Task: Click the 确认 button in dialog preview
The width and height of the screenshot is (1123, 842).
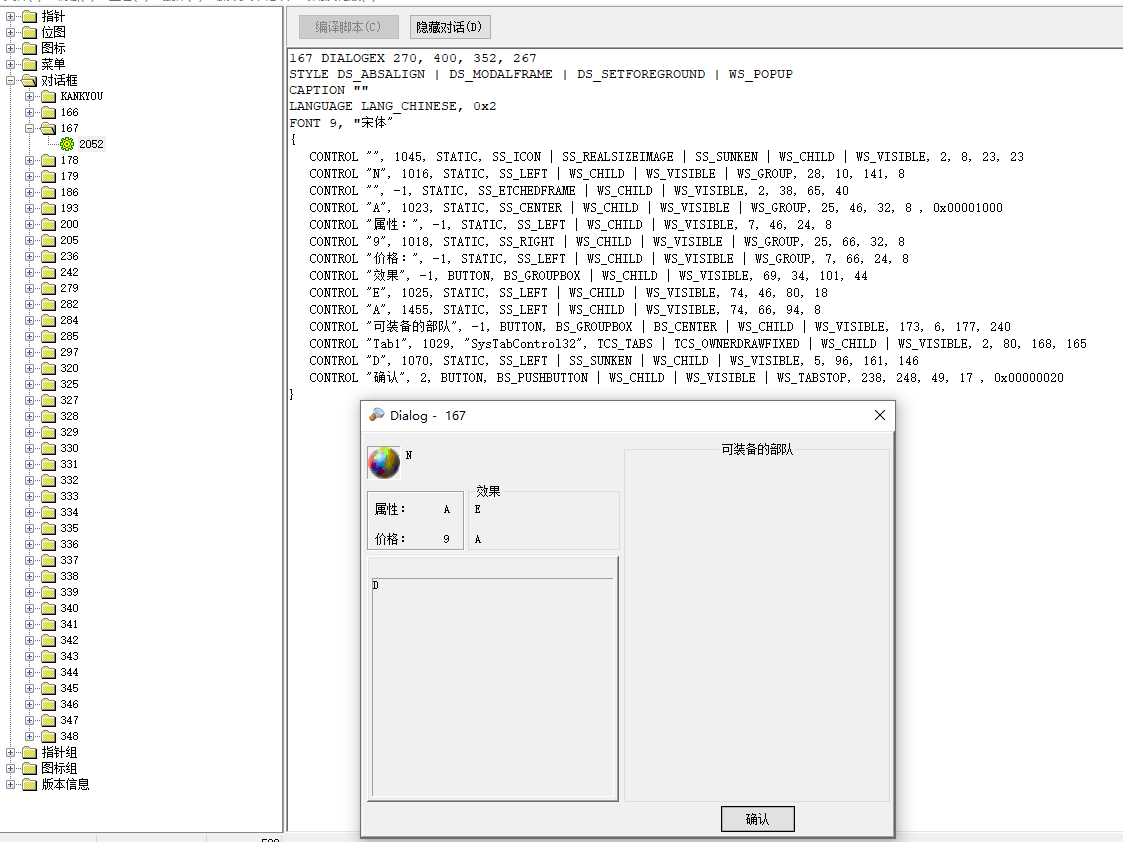Action: pyautogui.click(x=757, y=819)
